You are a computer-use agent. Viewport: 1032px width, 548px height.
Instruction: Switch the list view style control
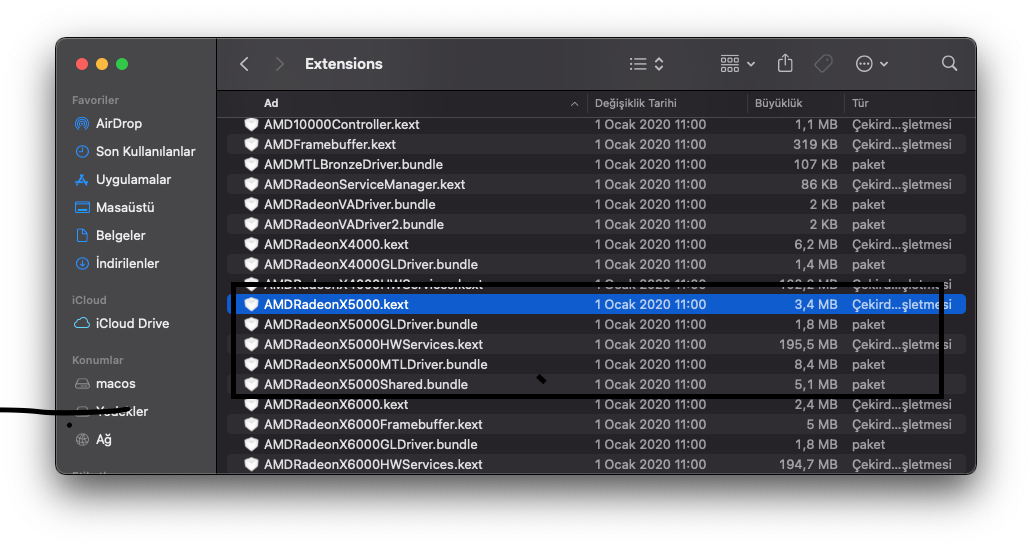click(x=646, y=64)
